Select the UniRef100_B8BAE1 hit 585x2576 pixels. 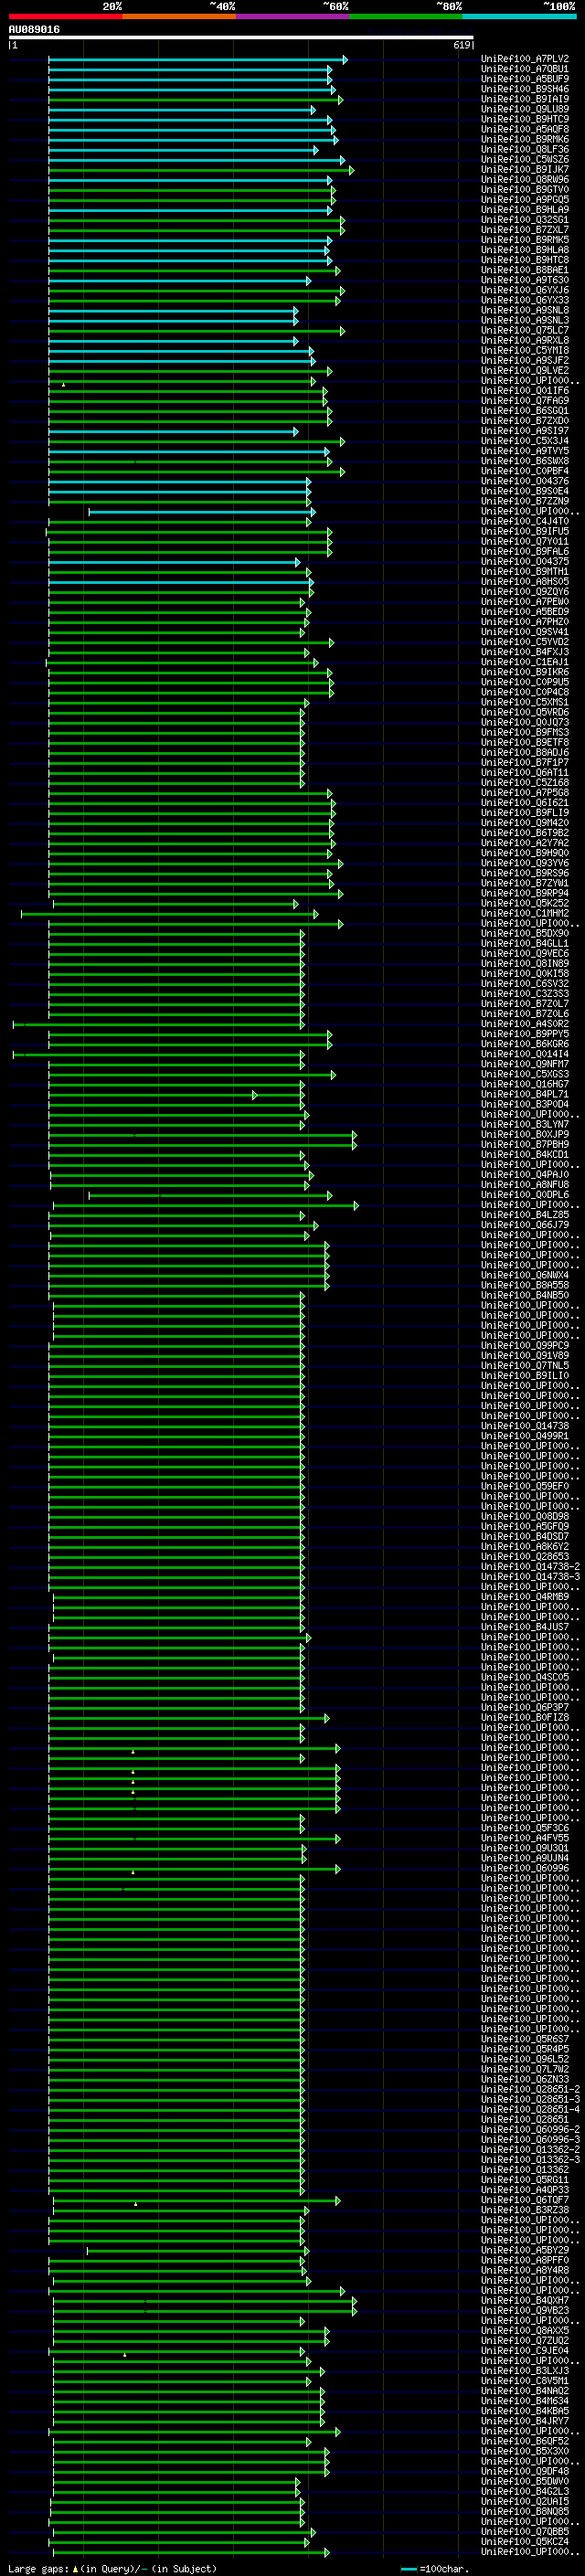525,271
